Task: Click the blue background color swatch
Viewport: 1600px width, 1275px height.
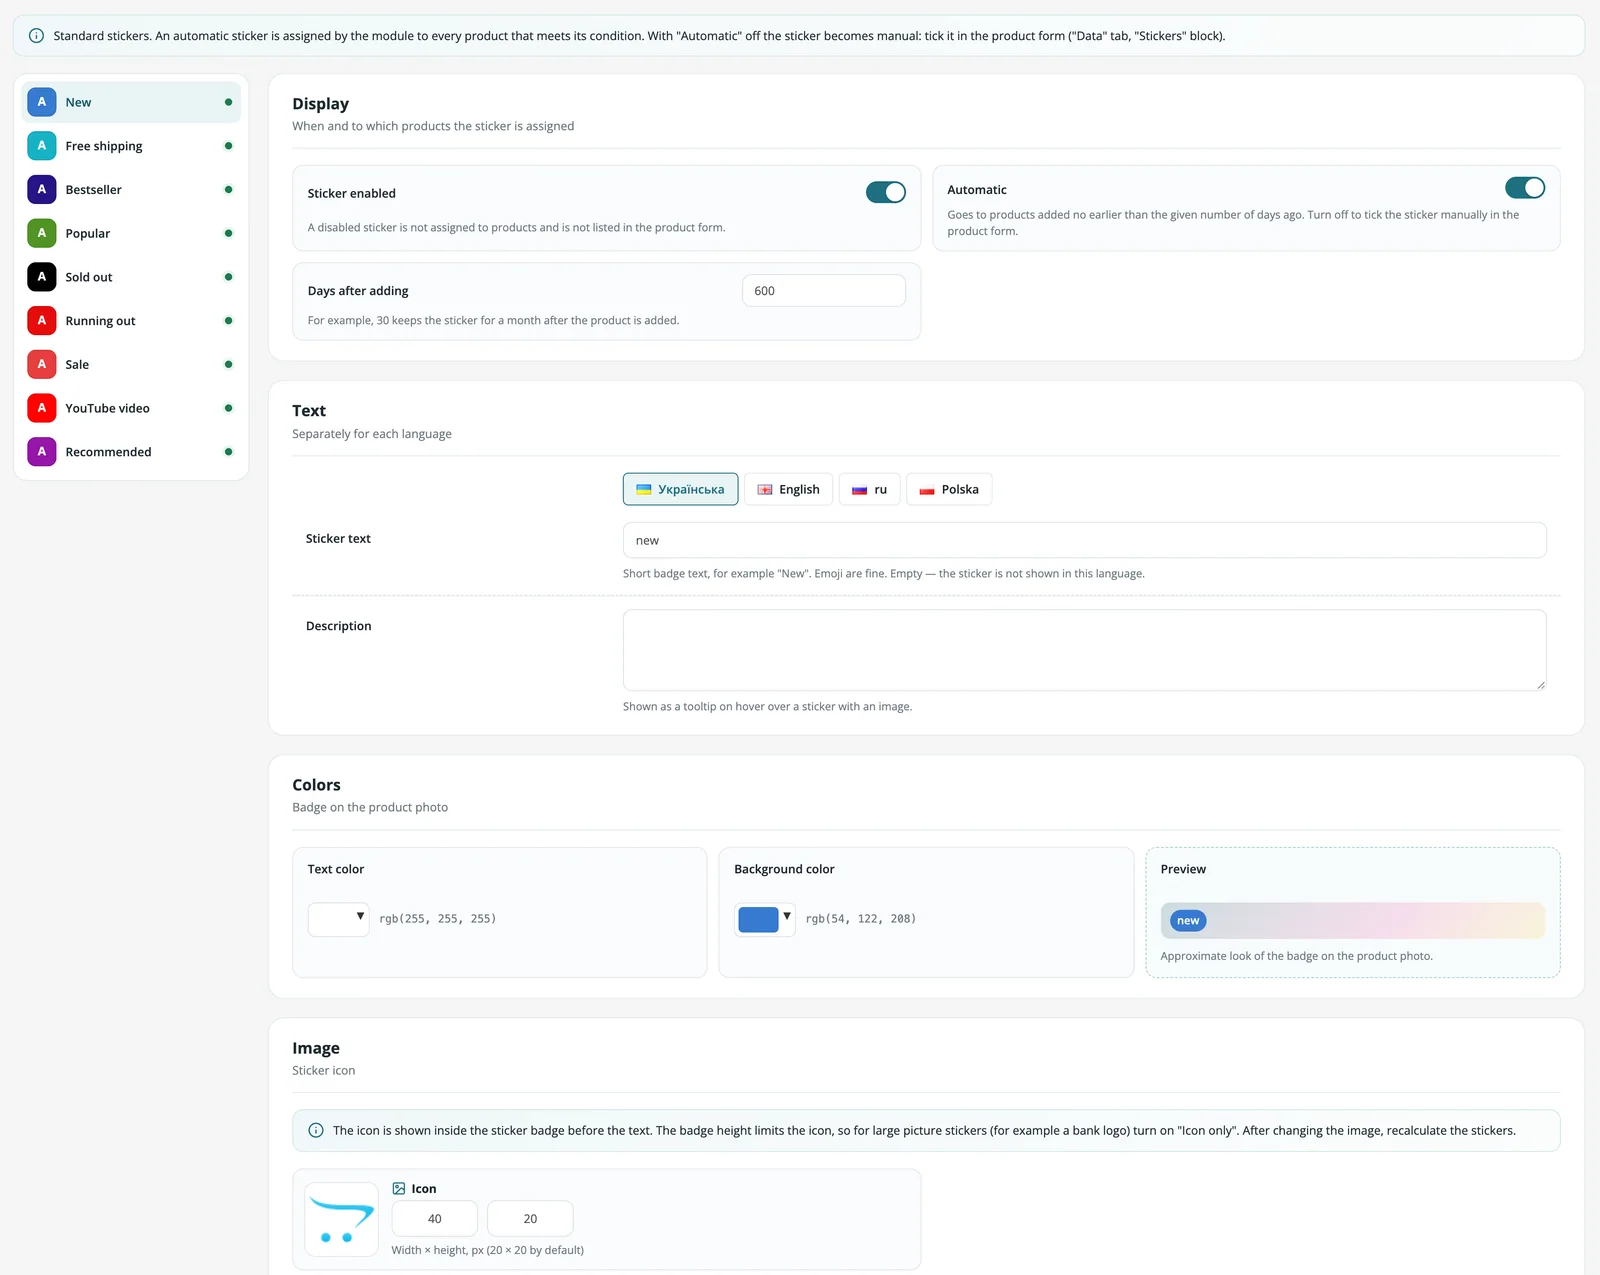Action: pos(758,919)
